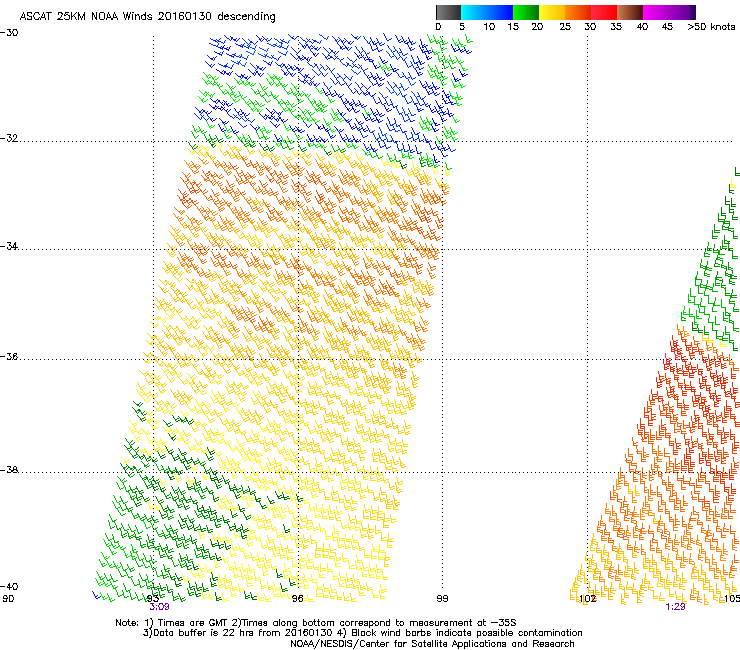Click the '-30' latitude axis label
The width and height of the screenshot is (740, 650).
9,33
